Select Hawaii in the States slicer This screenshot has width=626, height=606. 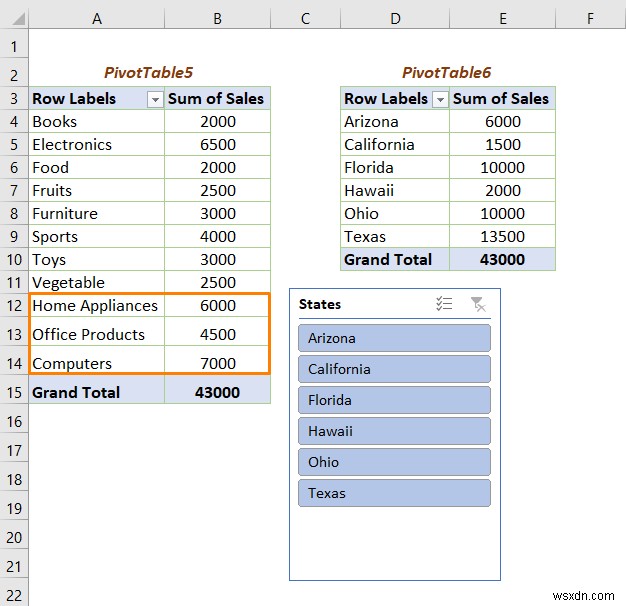394,431
